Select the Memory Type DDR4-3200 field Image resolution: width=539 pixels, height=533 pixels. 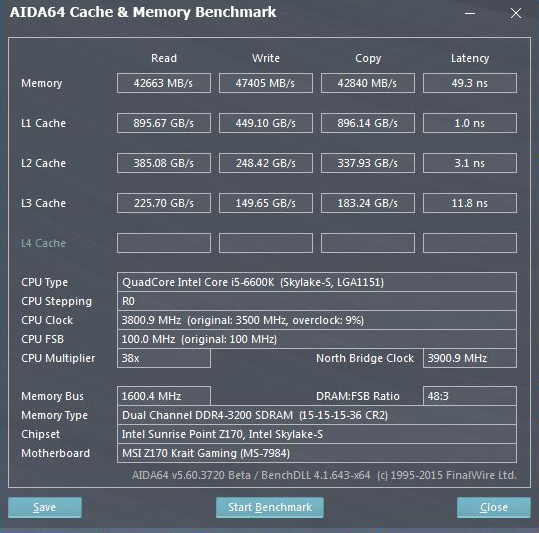pyautogui.click(x=317, y=415)
